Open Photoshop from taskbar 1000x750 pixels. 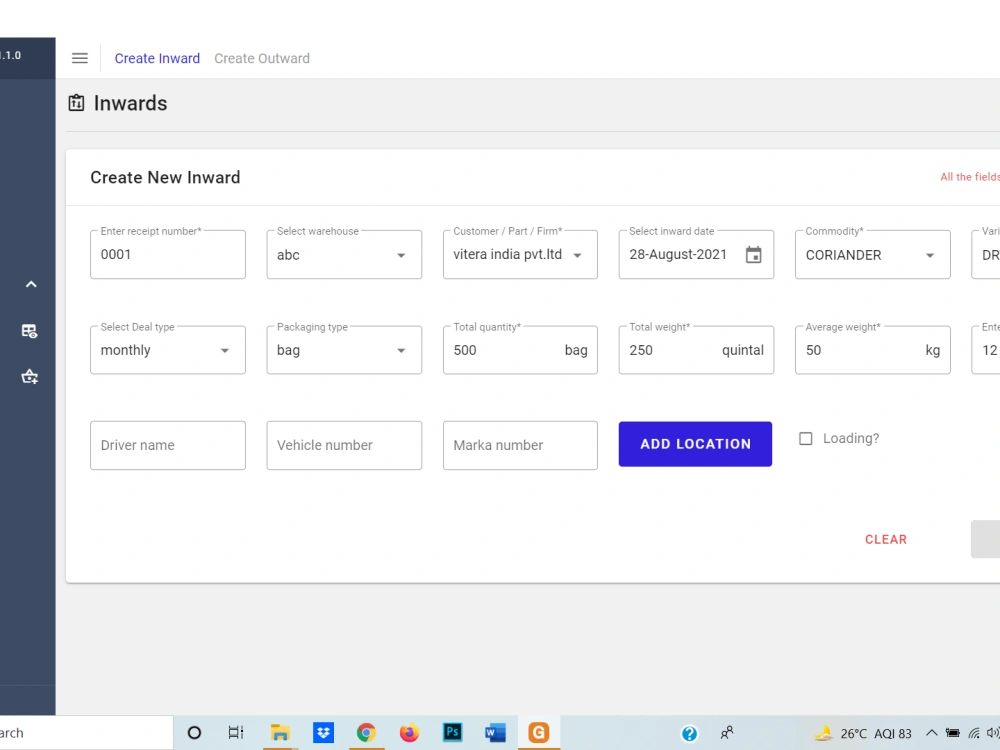(453, 732)
